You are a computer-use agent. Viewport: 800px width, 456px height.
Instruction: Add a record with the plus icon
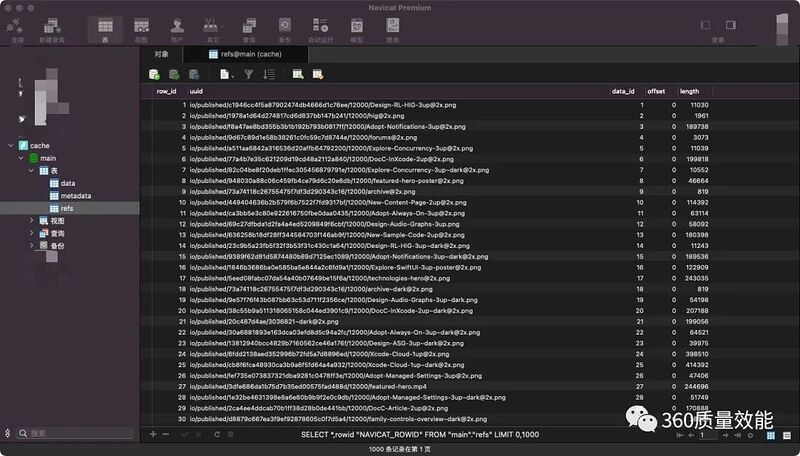click(153, 435)
